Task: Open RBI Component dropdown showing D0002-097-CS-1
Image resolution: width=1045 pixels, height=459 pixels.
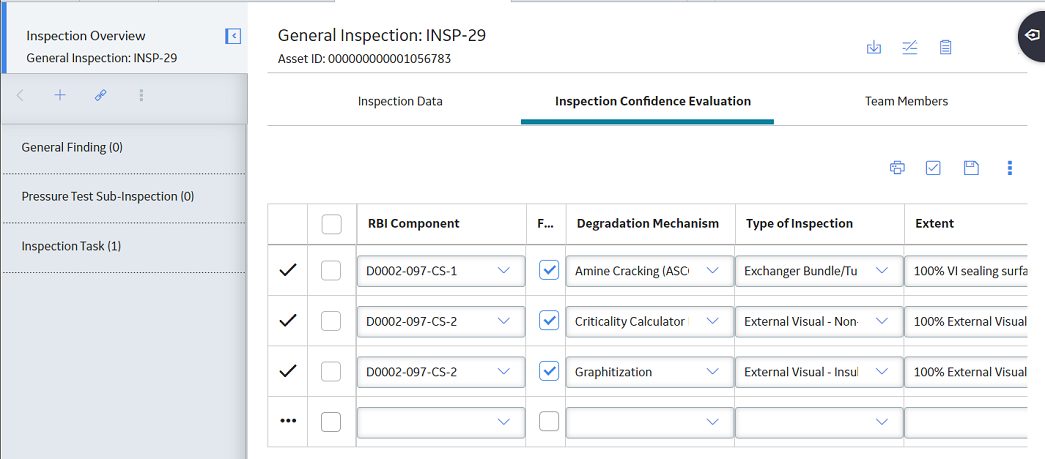Action: 441,270
